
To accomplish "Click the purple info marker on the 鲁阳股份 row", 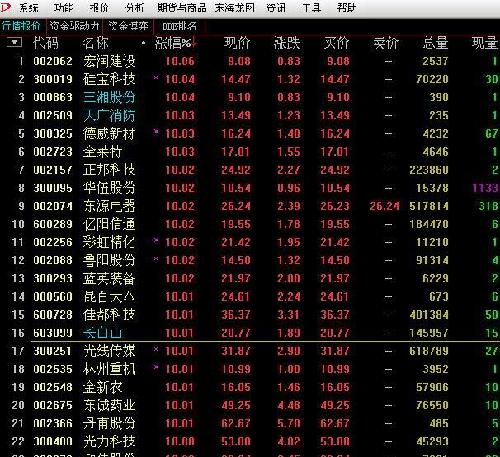I will (x=156, y=258).
